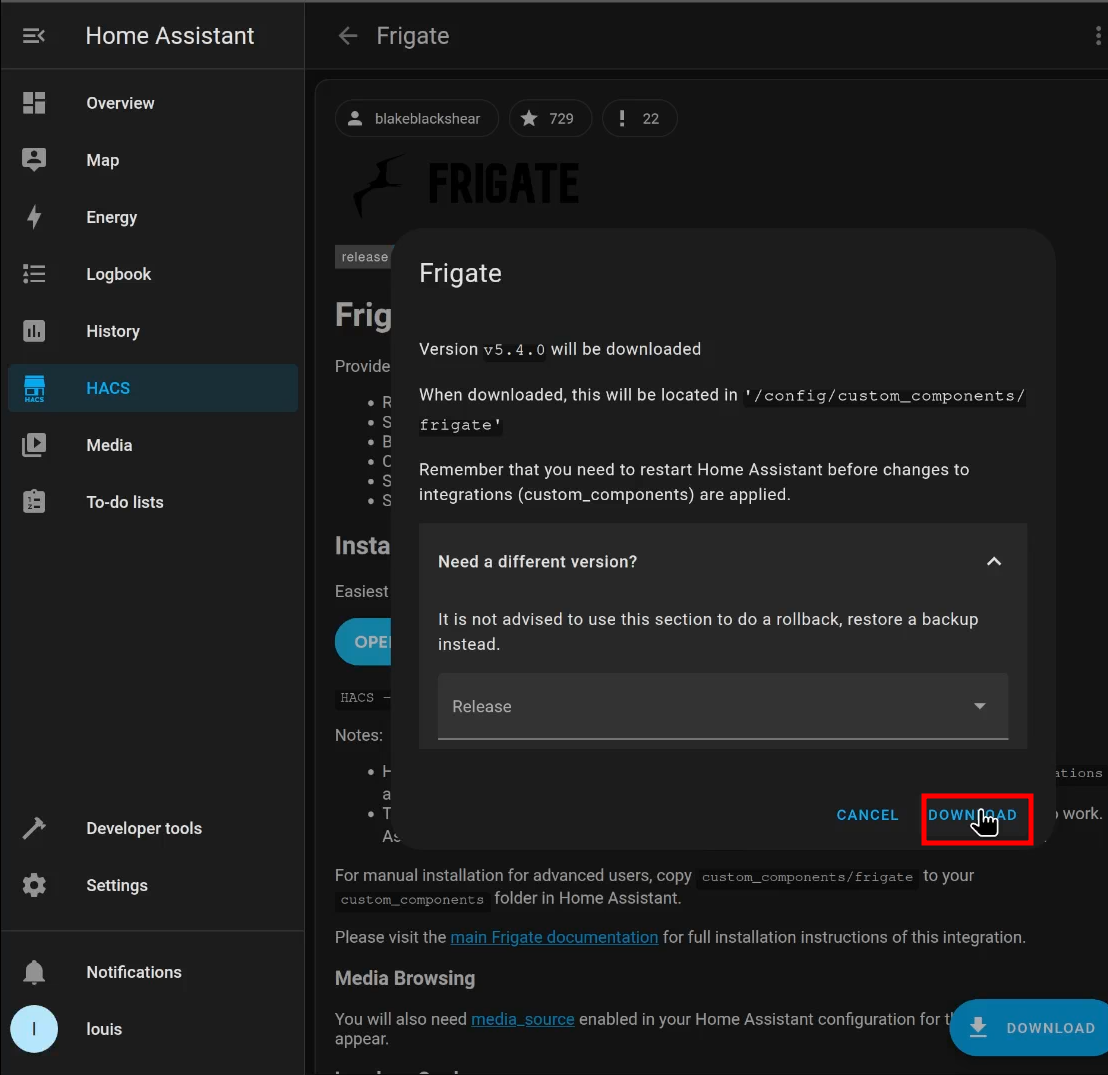Open Media via the play icon
The image size is (1108, 1075).
coord(34,445)
